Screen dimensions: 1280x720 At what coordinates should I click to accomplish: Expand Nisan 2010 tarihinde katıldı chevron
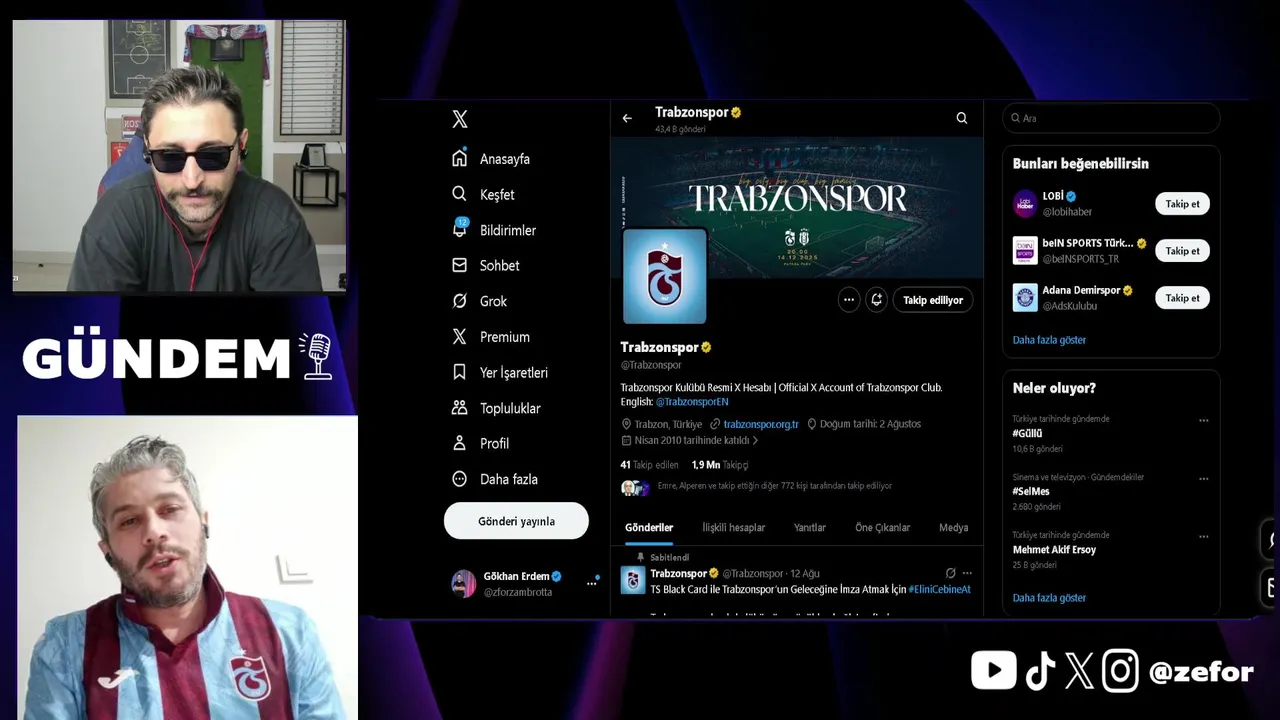(755, 440)
